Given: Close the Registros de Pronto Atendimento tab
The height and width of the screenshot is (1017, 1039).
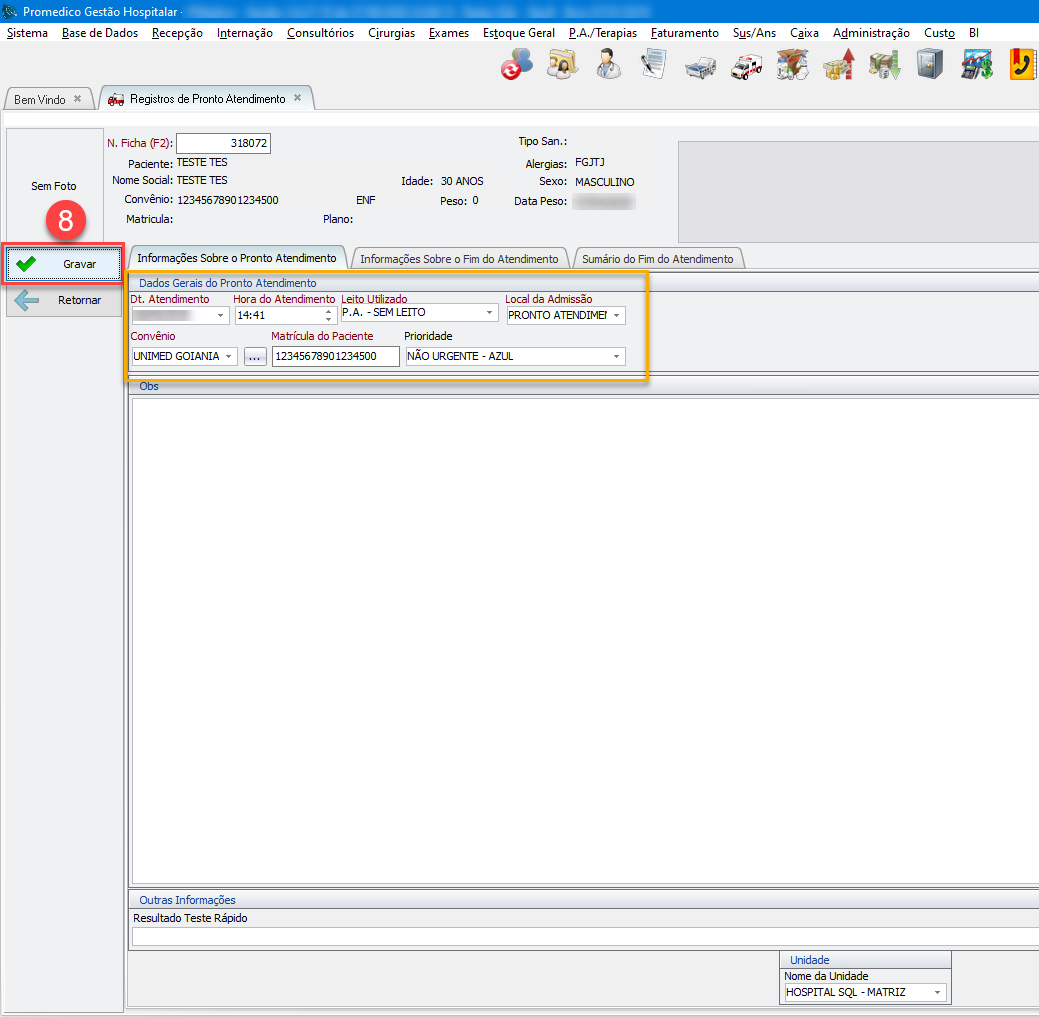Looking at the screenshot, I should click(x=298, y=98).
